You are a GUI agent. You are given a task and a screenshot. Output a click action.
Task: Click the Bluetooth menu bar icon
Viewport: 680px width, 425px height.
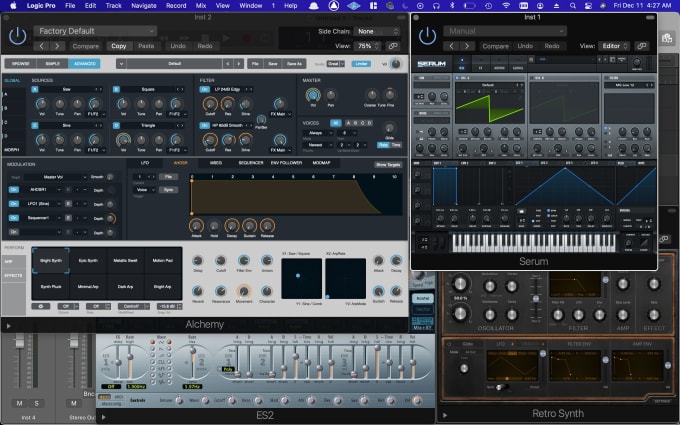(x=451, y=6)
